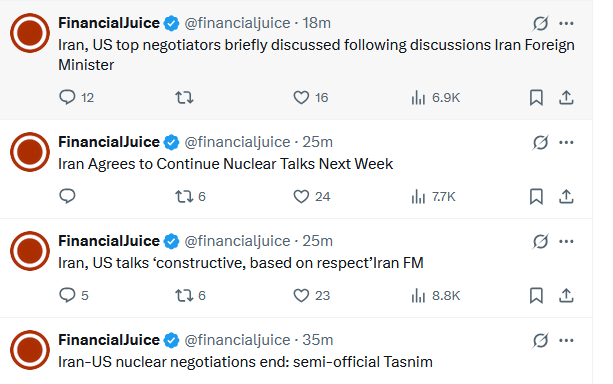Open more menu on Nuclear Talks tweet
The image size is (613, 384).
566,142
